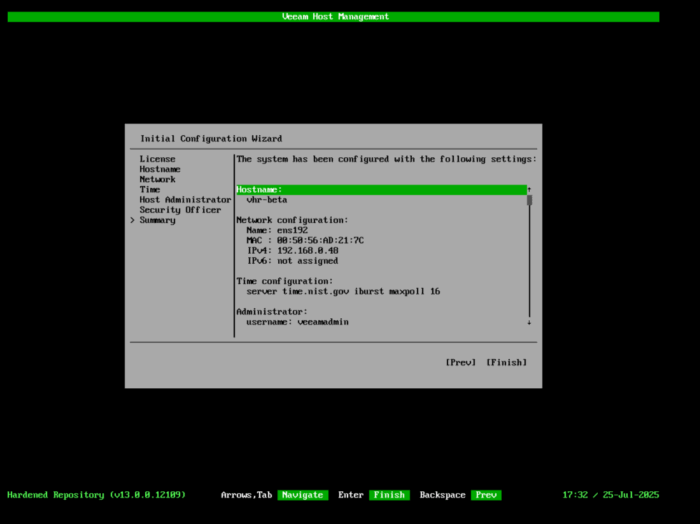Click the Network configuration: heading
This screenshot has height=524, width=700.
coord(292,220)
